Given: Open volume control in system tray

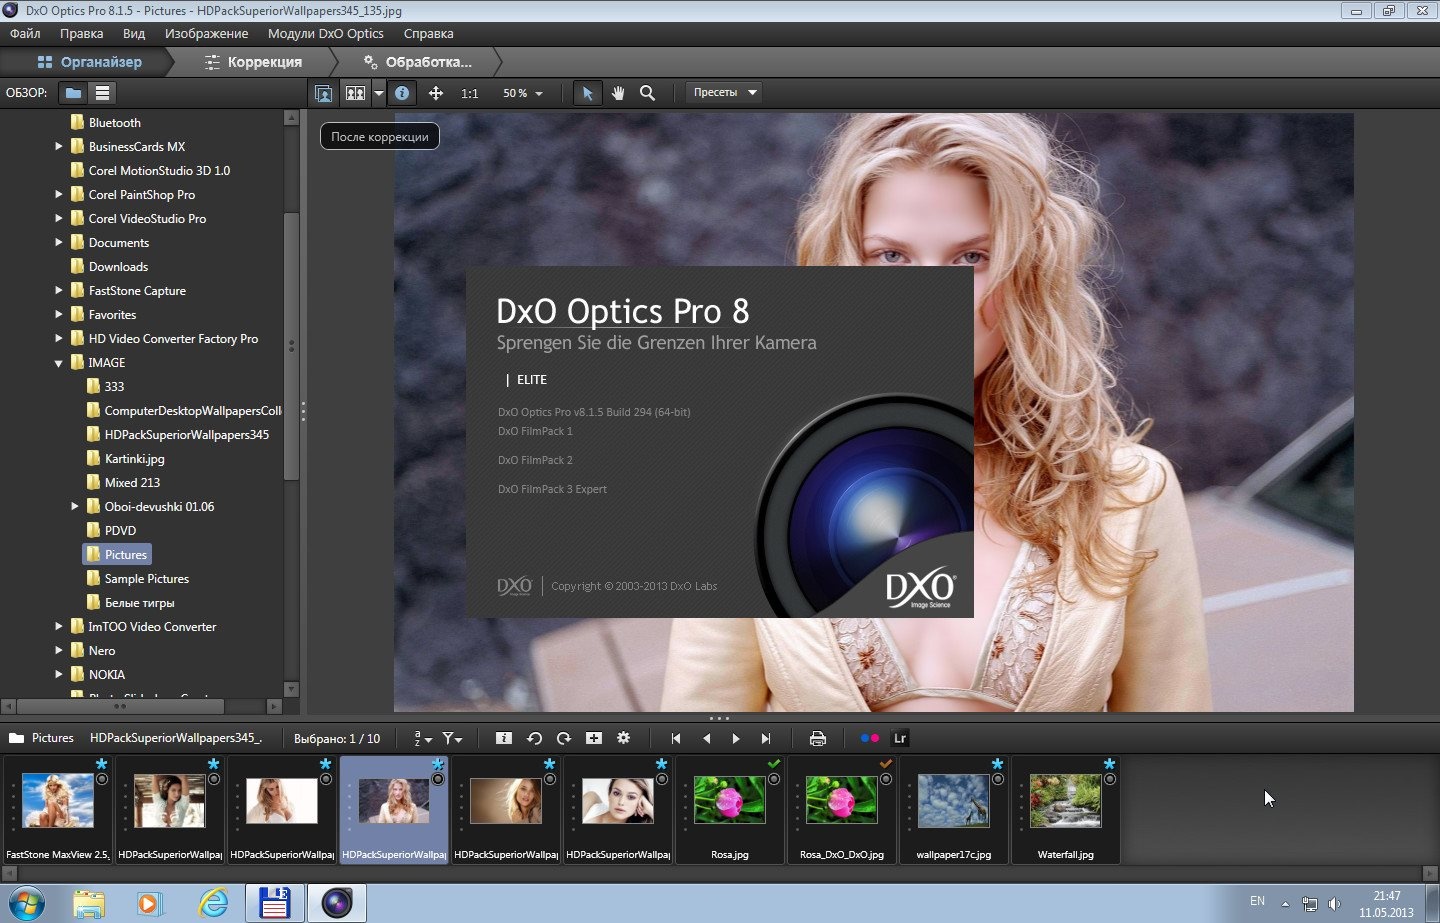Looking at the screenshot, I should tap(1334, 904).
